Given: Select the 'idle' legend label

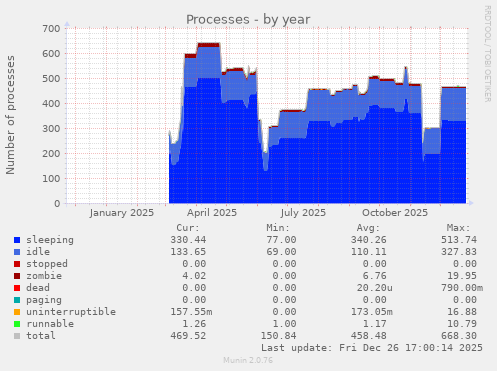Looking at the screenshot, I should pyautogui.click(x=38, y=252).
